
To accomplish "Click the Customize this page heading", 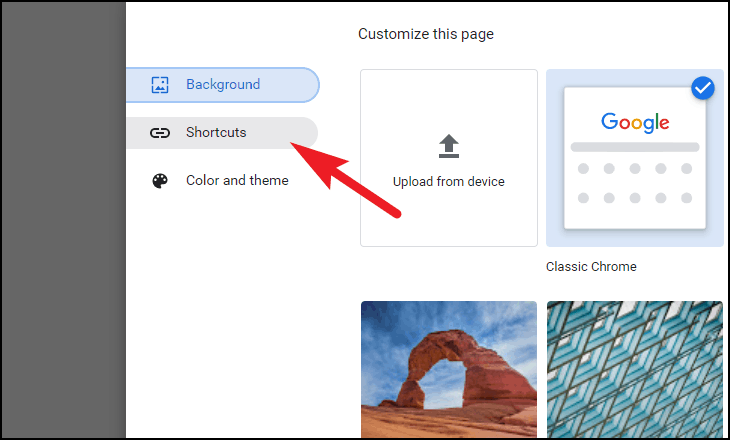I will [426, 34].
